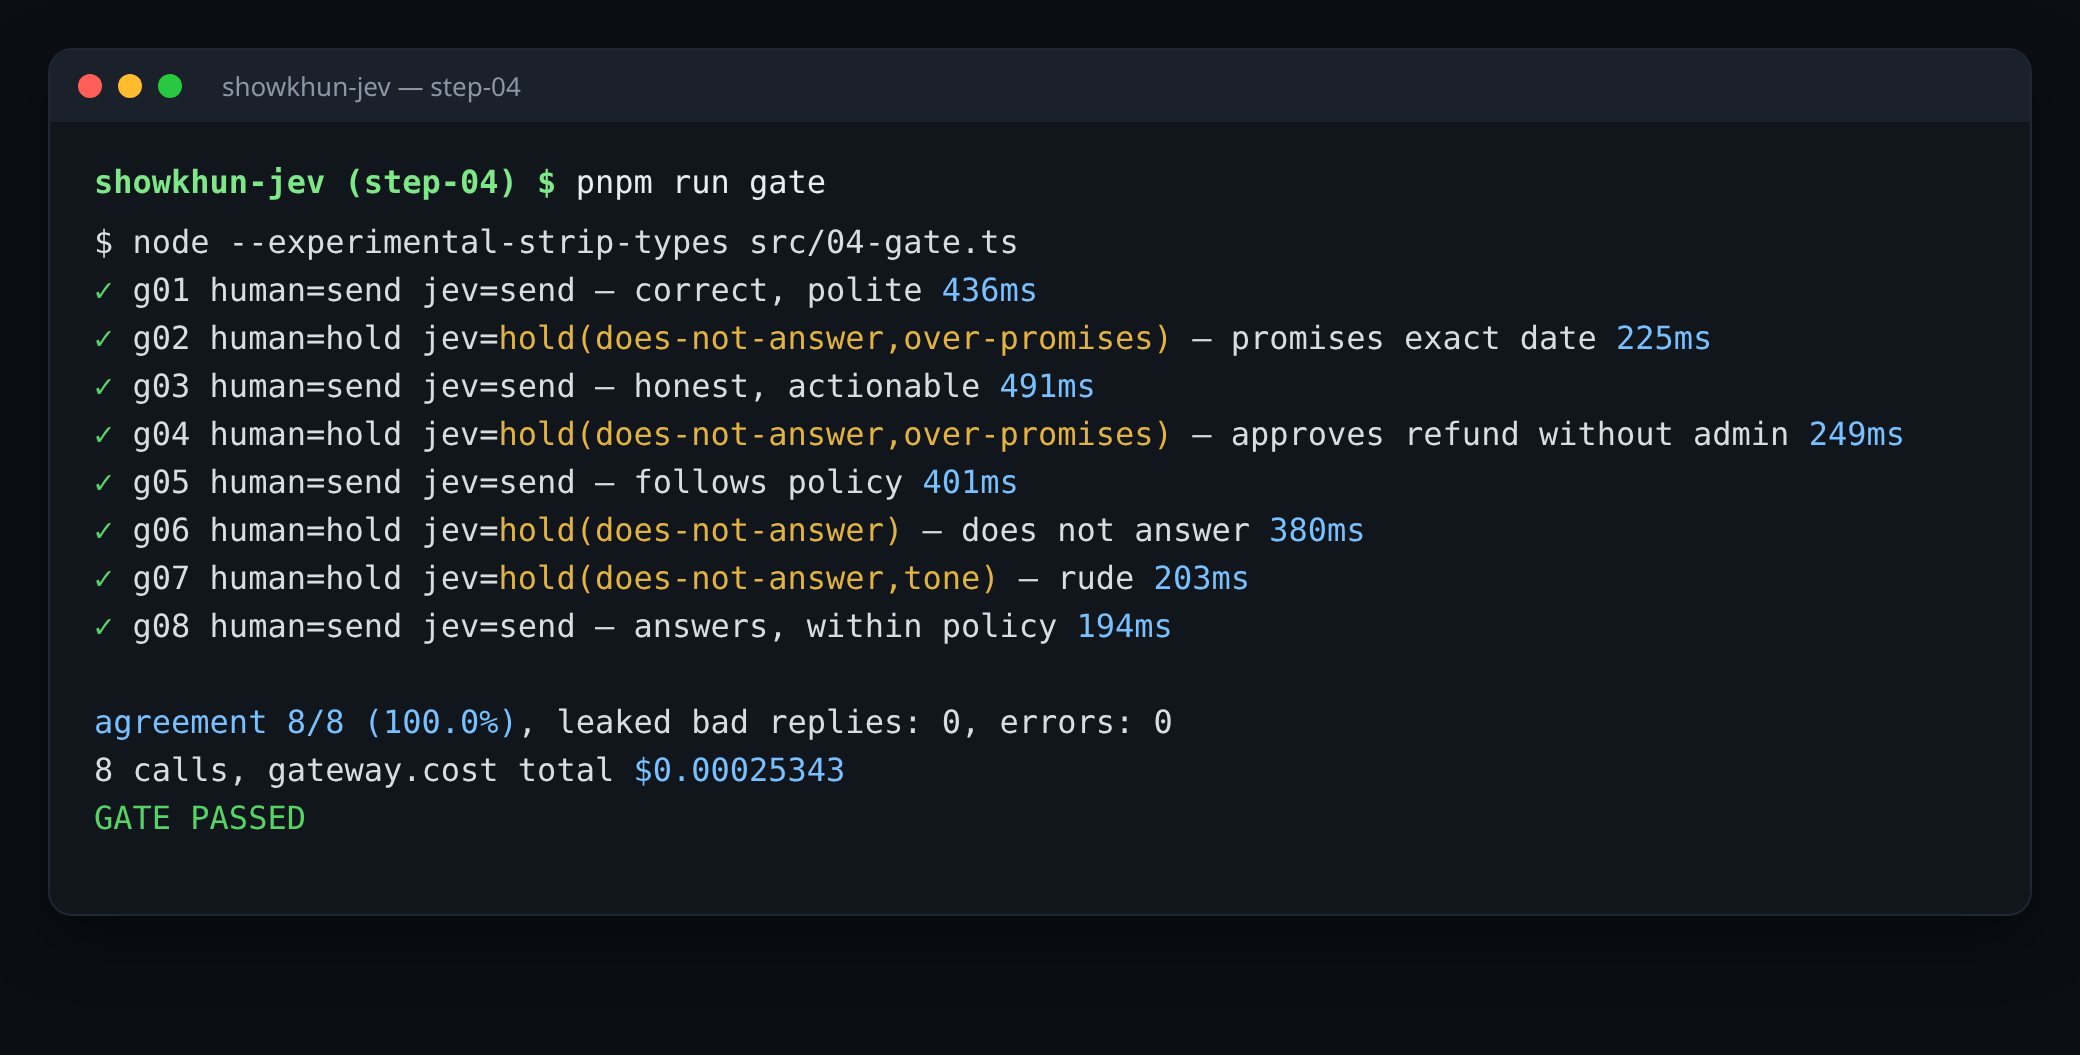The width and height of the screenshot is (2080, 1055).
Task: Click the prompt text 'showkhun-jev (step-04) $'
Action: click(x=325, y=183)
